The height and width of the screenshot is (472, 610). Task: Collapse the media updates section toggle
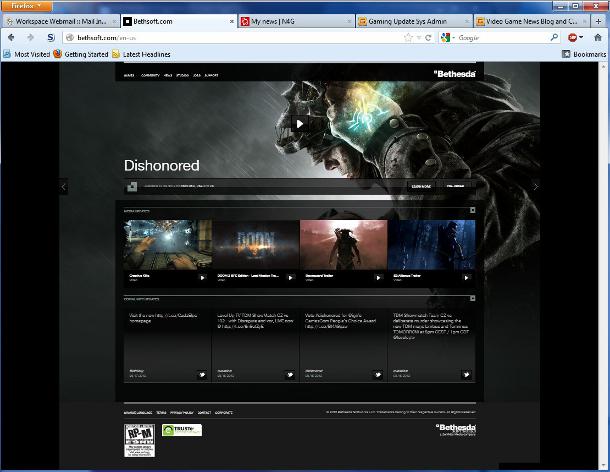[472, 210]
